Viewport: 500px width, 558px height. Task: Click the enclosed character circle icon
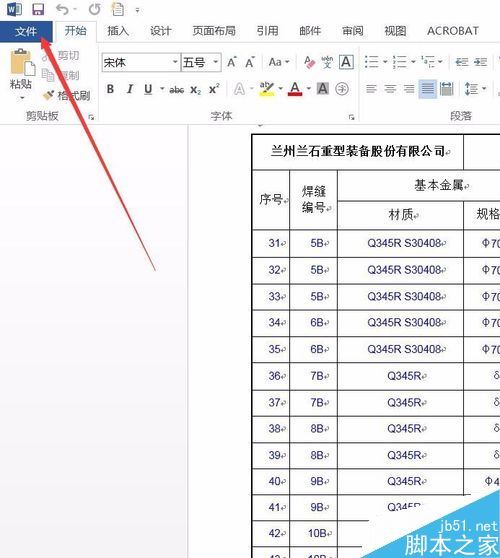pyautogui.click(x=342, y=89)
